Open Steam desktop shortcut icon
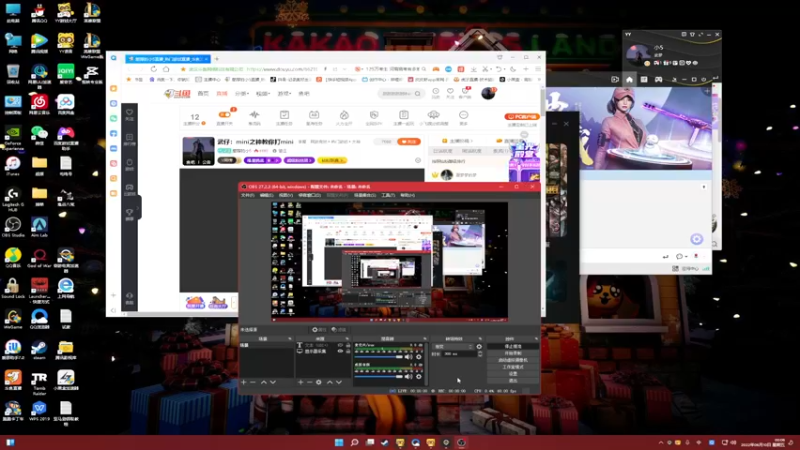 click(x=39, y=347)
